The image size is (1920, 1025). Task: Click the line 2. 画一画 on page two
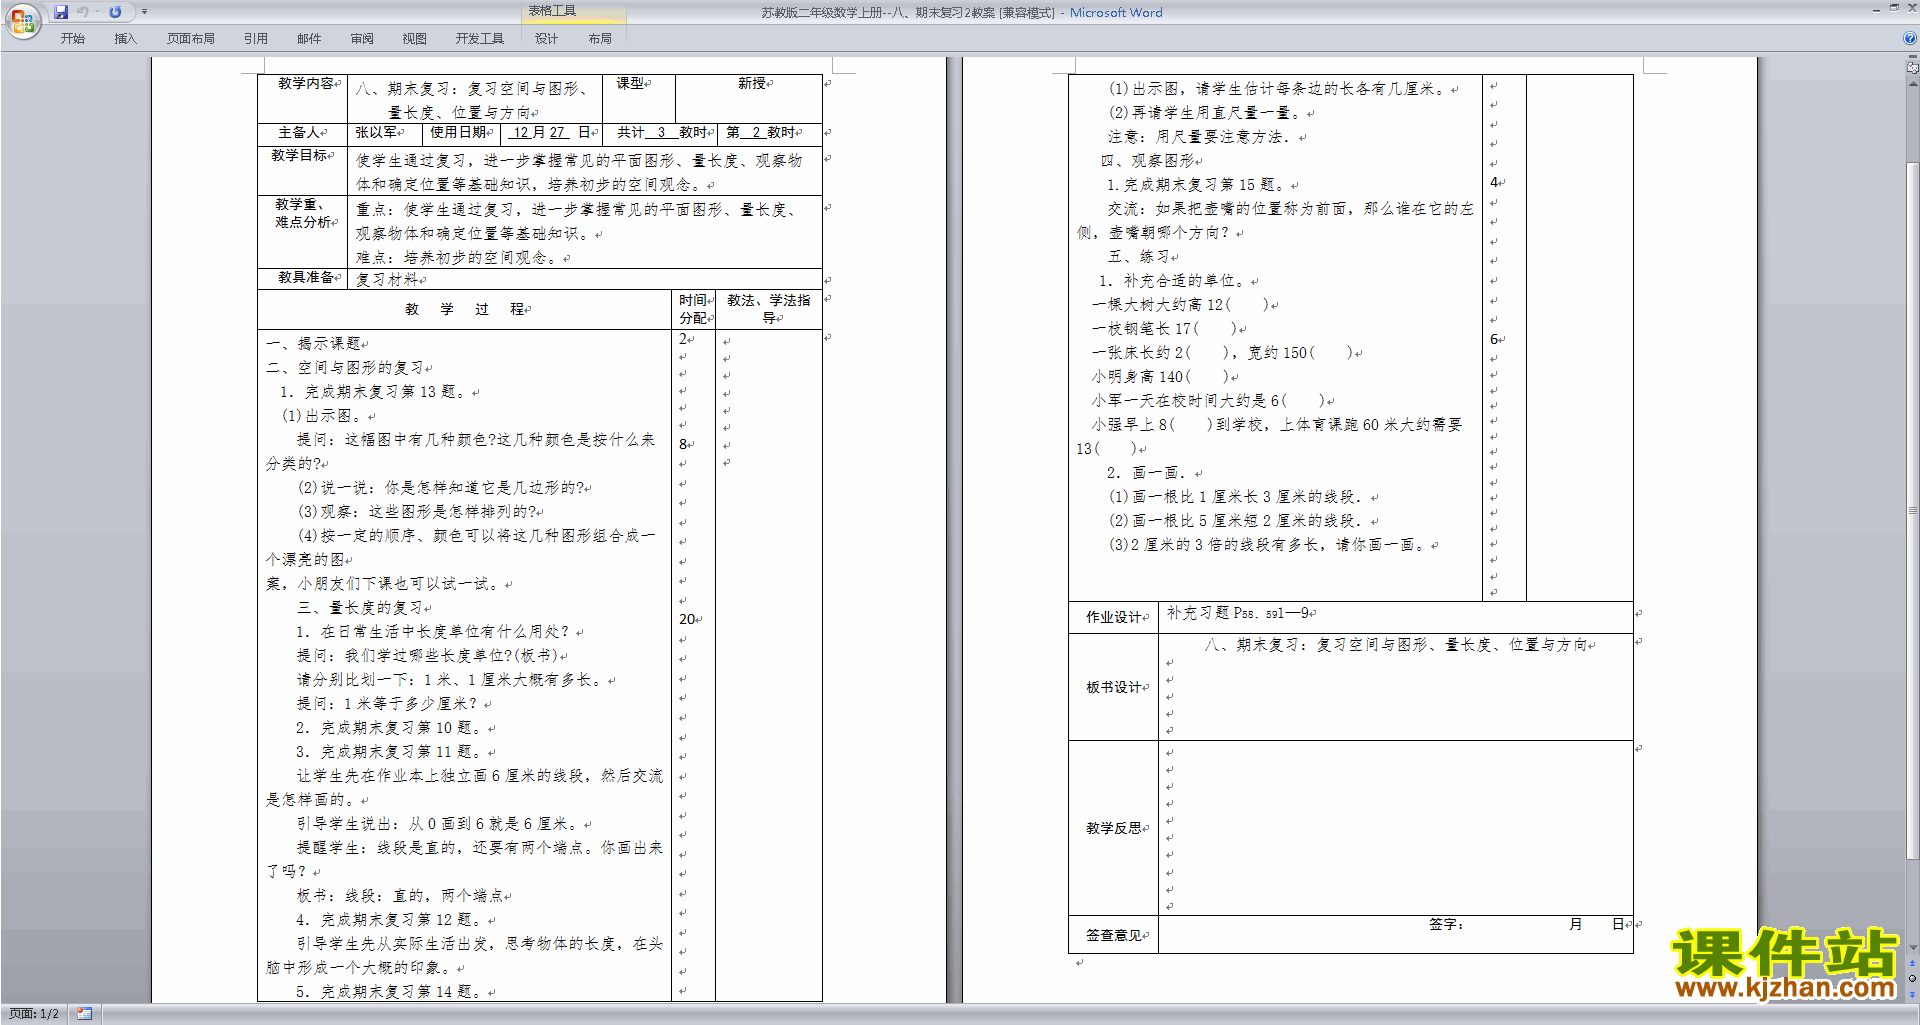tap(1147, 472)
